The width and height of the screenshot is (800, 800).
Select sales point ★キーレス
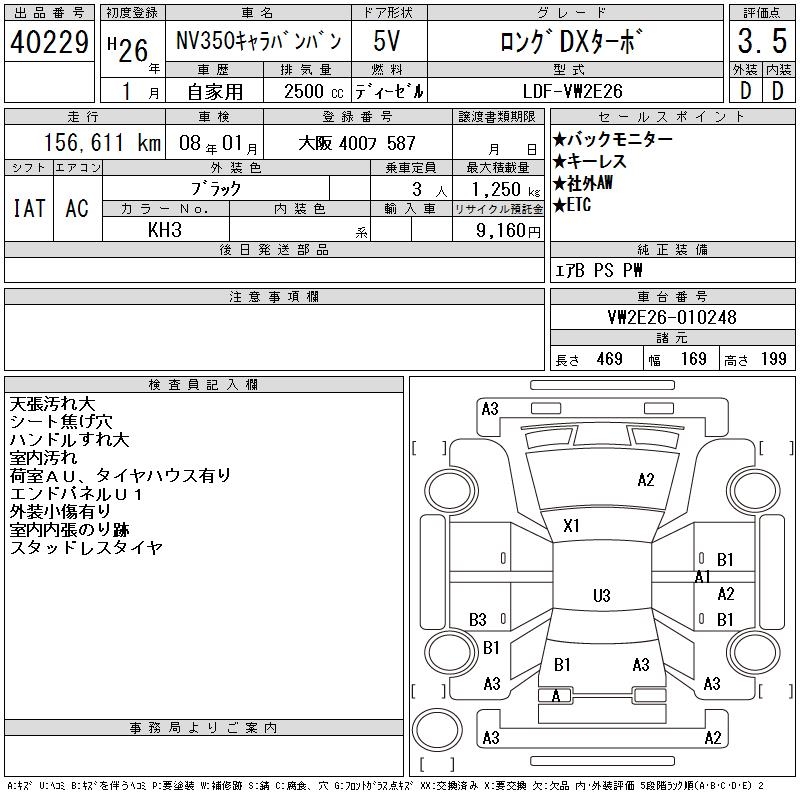(589, 161)
